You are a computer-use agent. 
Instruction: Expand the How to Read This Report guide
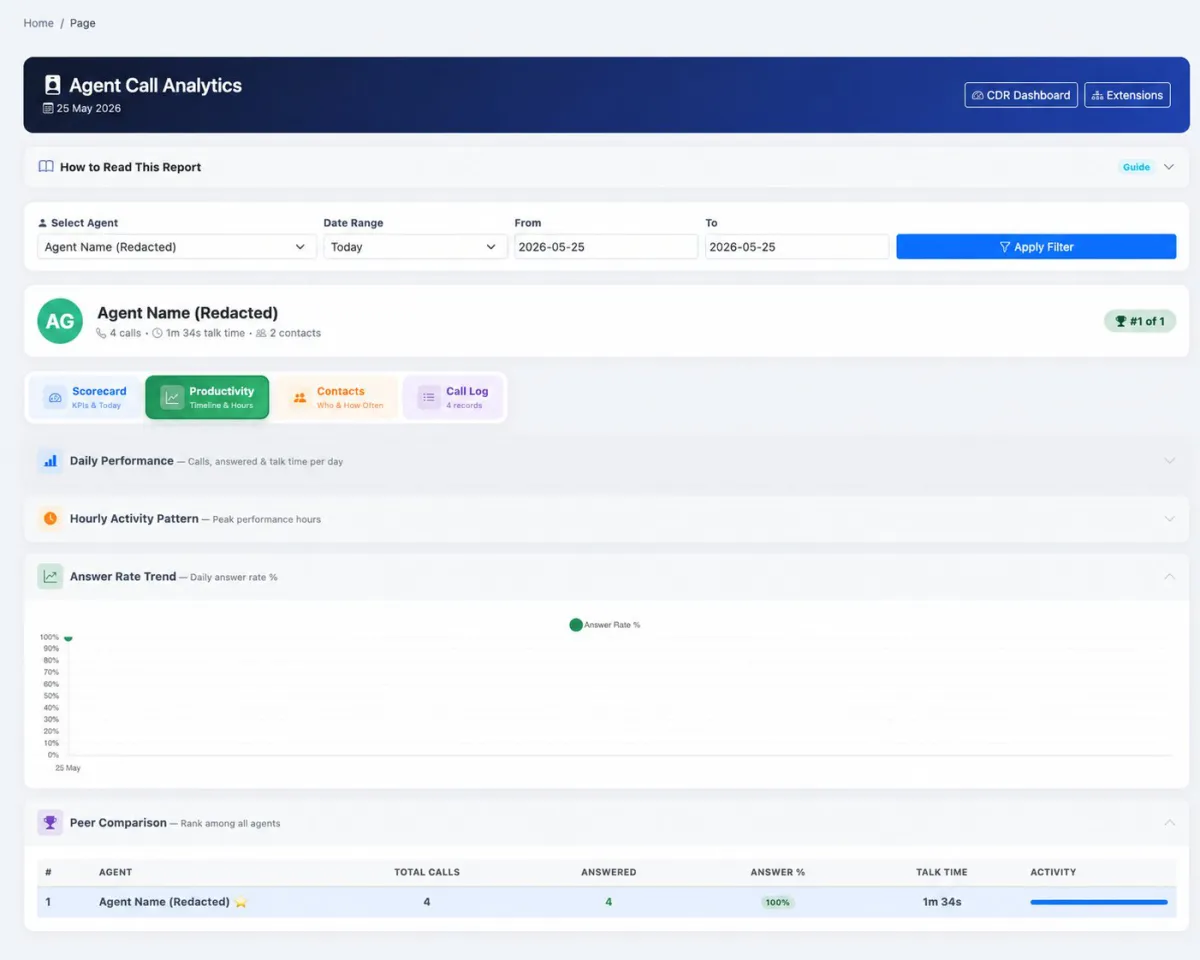click(1169, 167)
